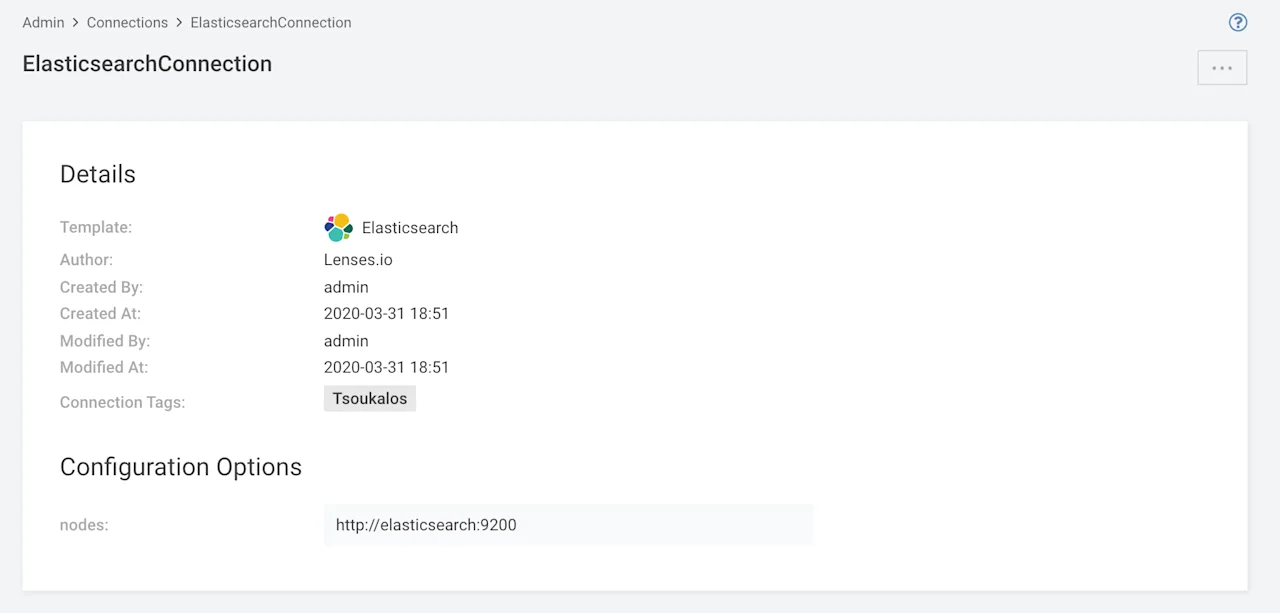Viewport: 1280px width, 613px height.
Task: Click the chevron after Admin breadcrumb
Action: coord(75,22)
